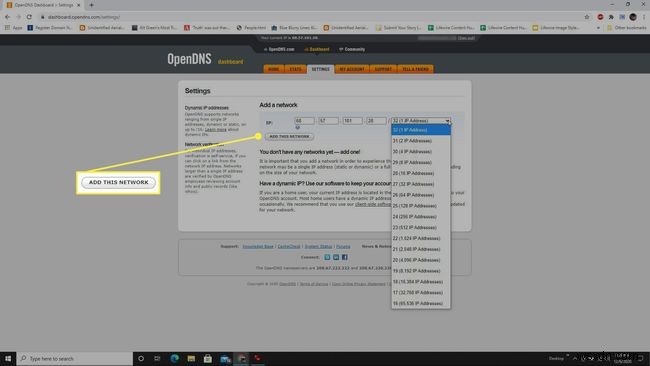Pick 29 (8 IP Addresses) option
Viewport: 650px width, 366px height.
(x=421, y=162)
